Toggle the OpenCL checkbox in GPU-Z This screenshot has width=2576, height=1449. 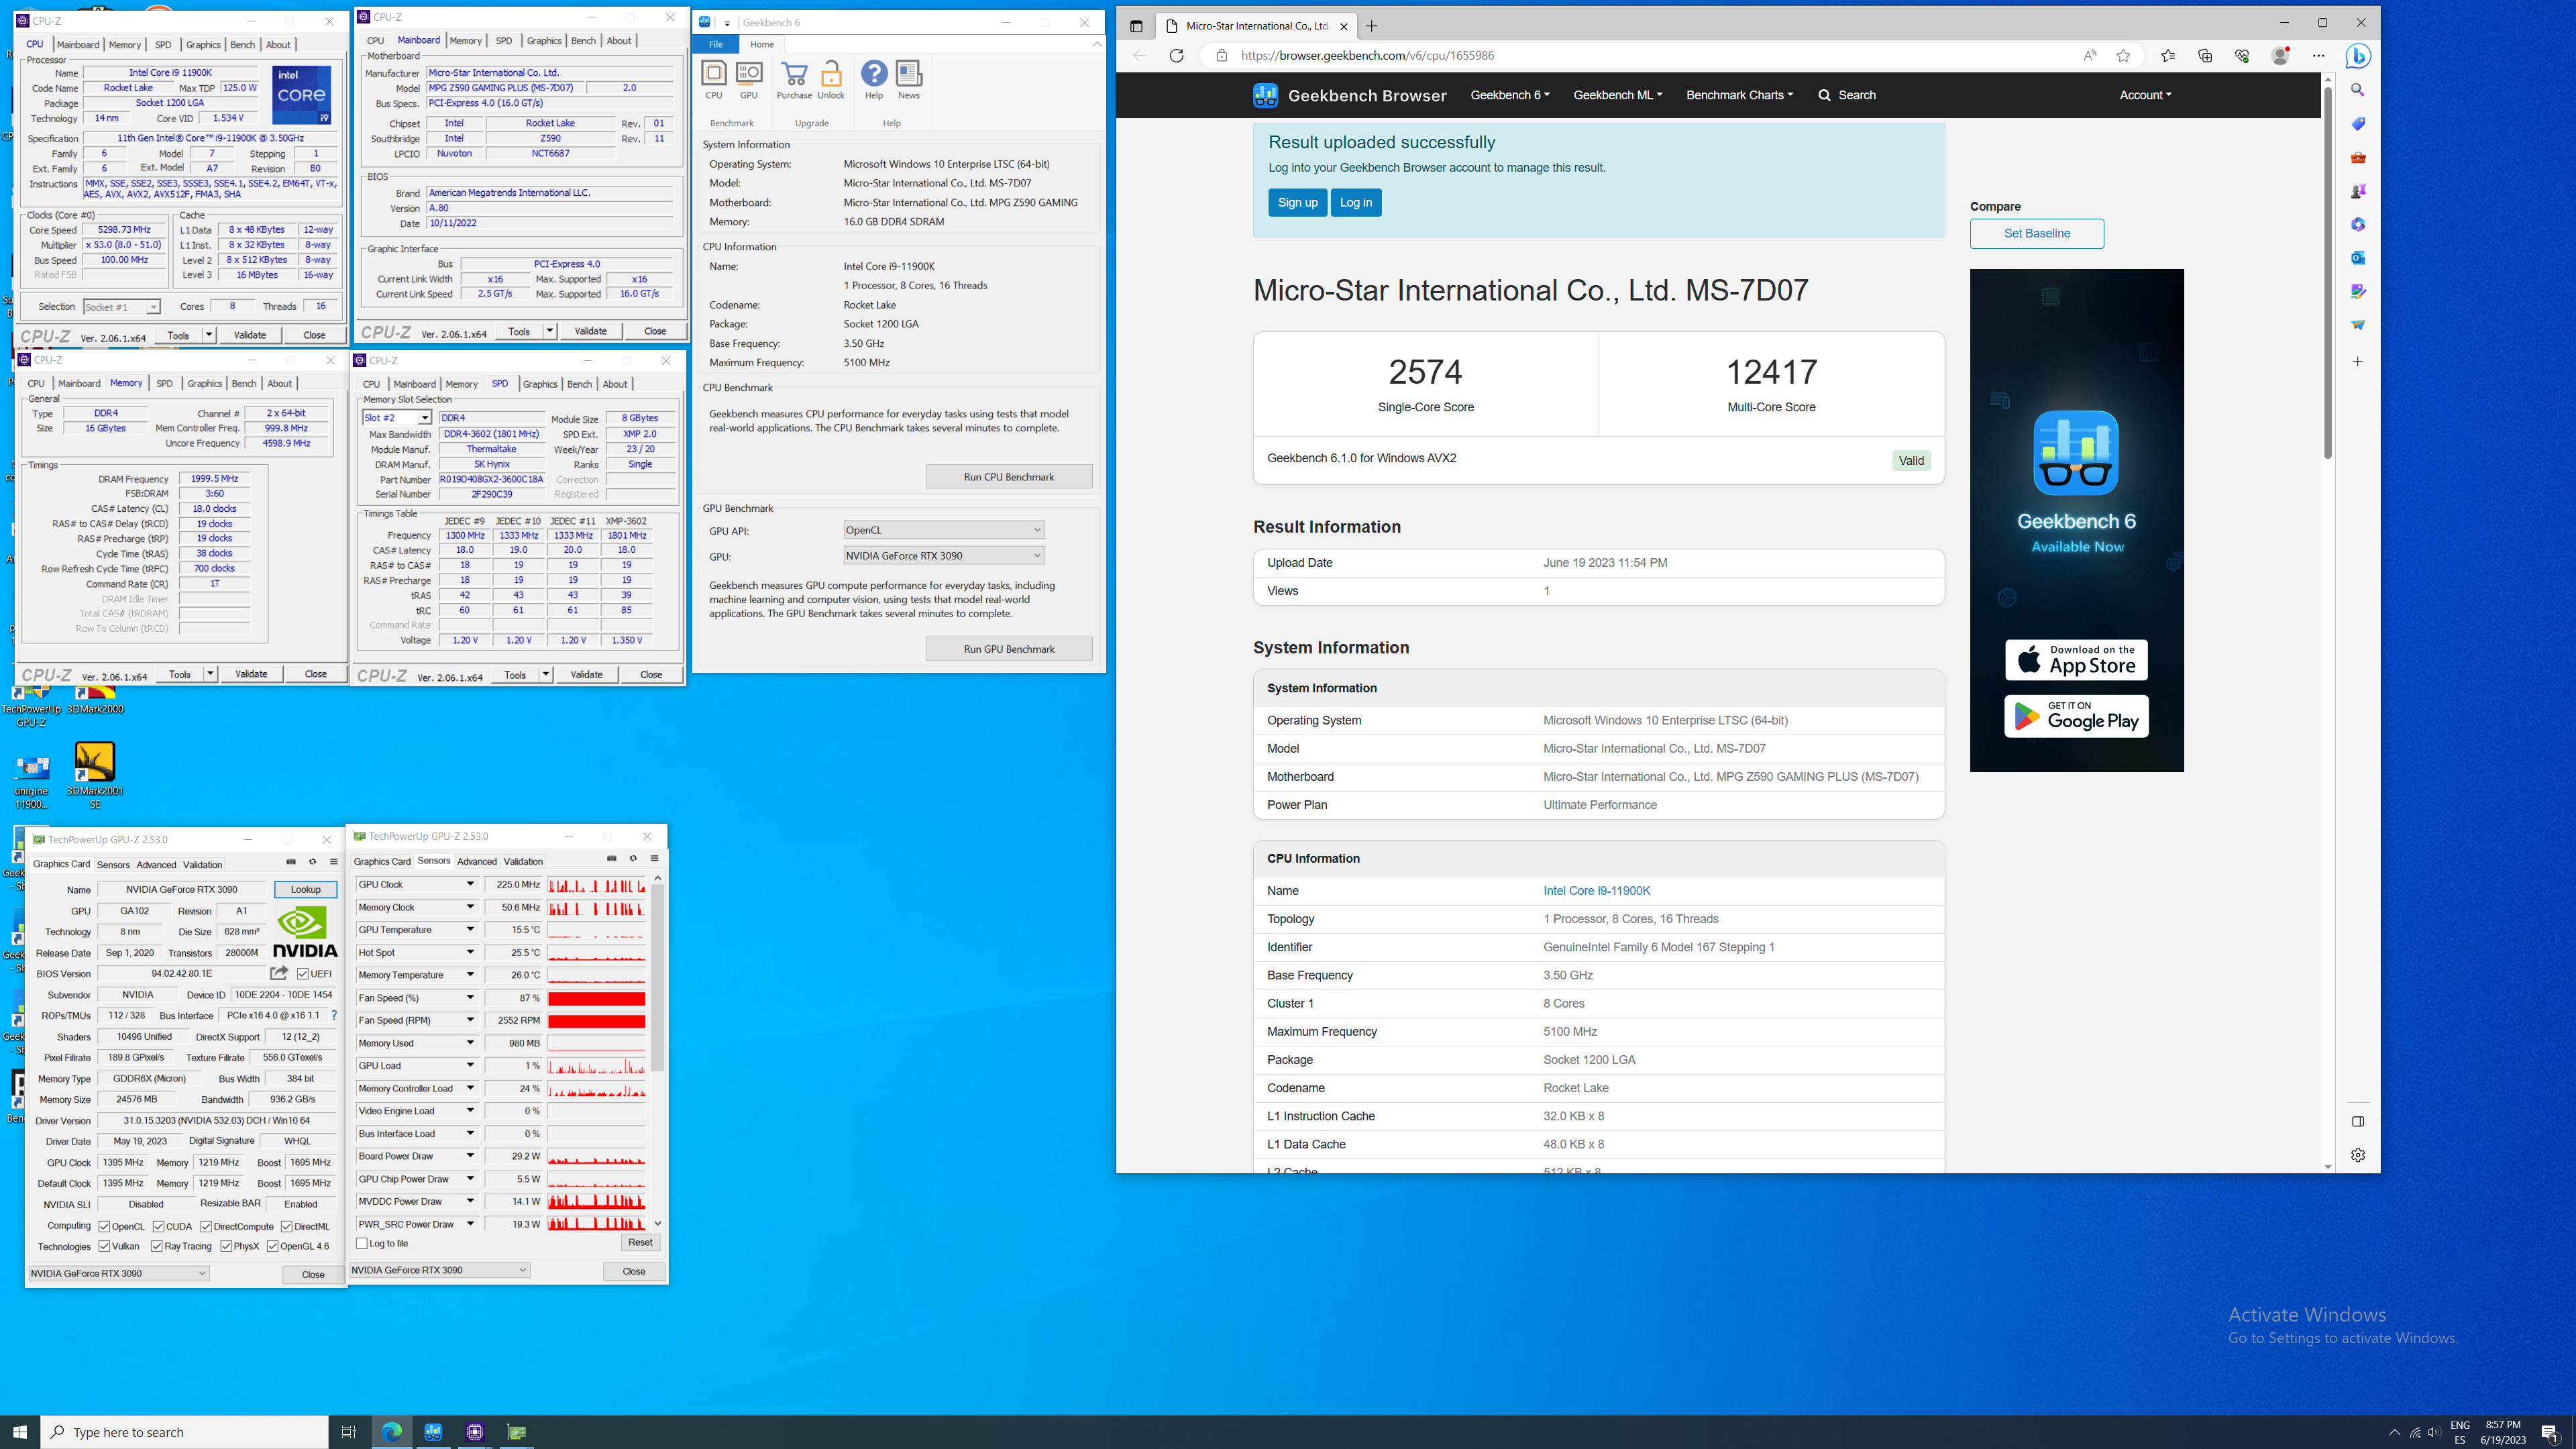104,1226
